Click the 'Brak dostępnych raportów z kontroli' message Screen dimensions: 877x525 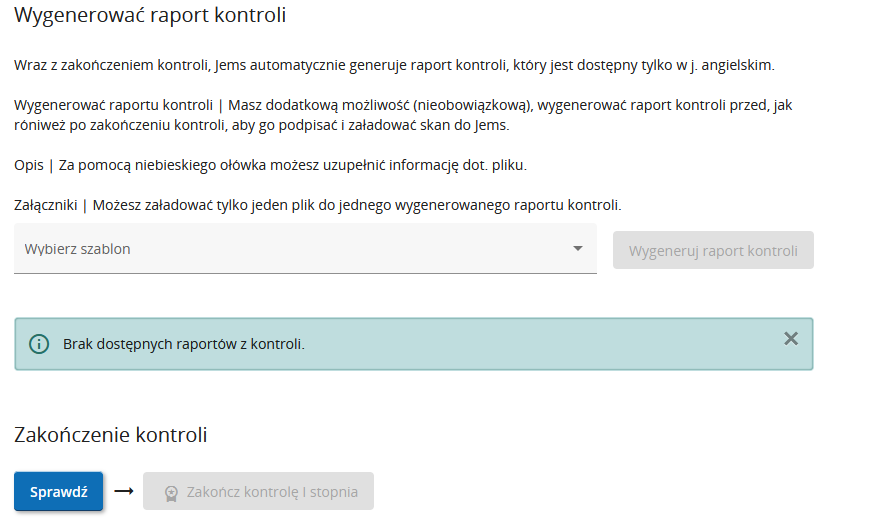[x=183, y=344]
